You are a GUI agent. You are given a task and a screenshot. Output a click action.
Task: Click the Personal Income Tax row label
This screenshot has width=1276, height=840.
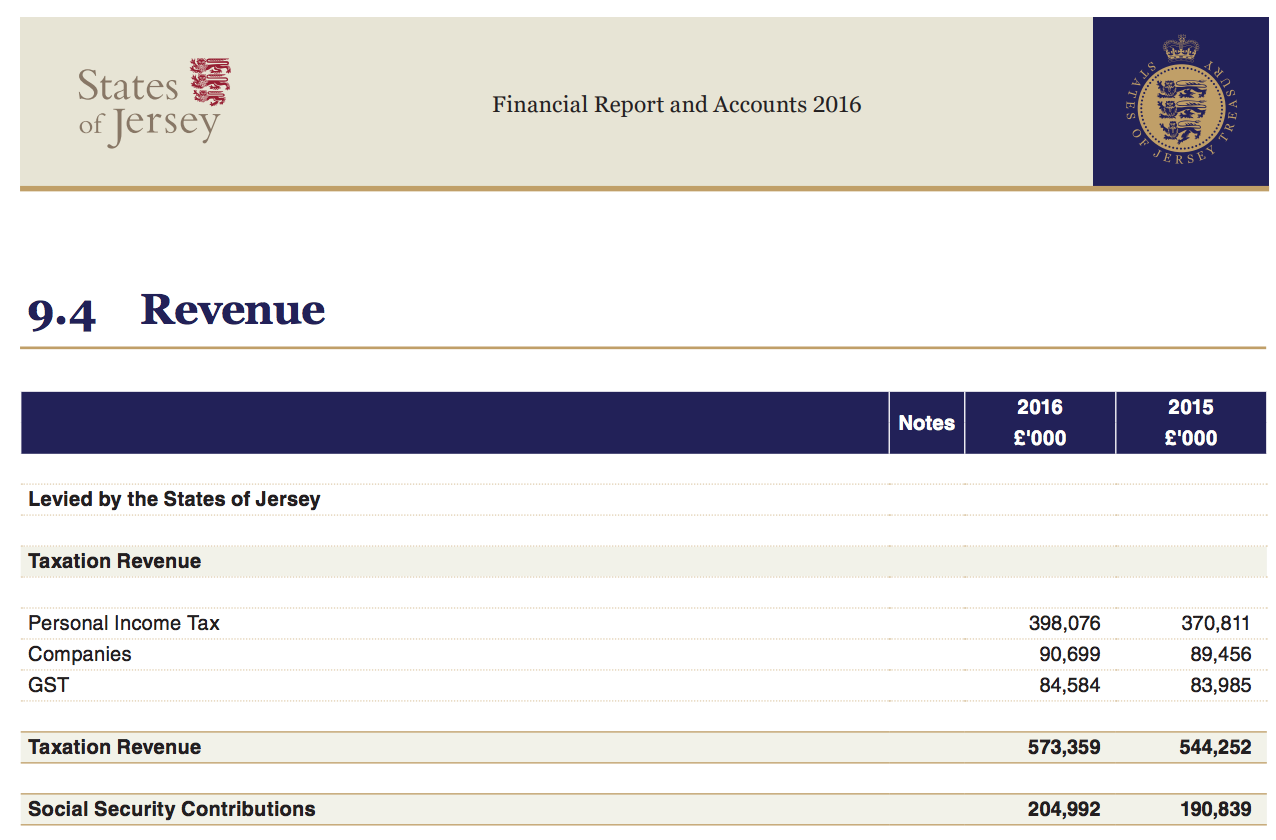point(124,623)
